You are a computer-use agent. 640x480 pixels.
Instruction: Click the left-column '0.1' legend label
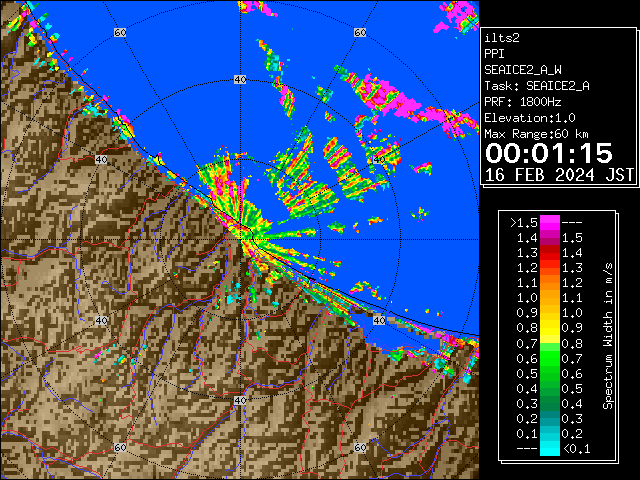(527, 433)
